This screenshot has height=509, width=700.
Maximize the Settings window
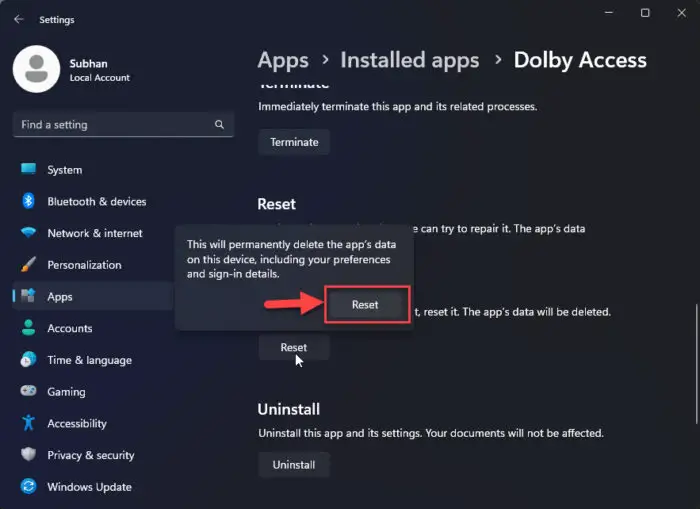645,13
